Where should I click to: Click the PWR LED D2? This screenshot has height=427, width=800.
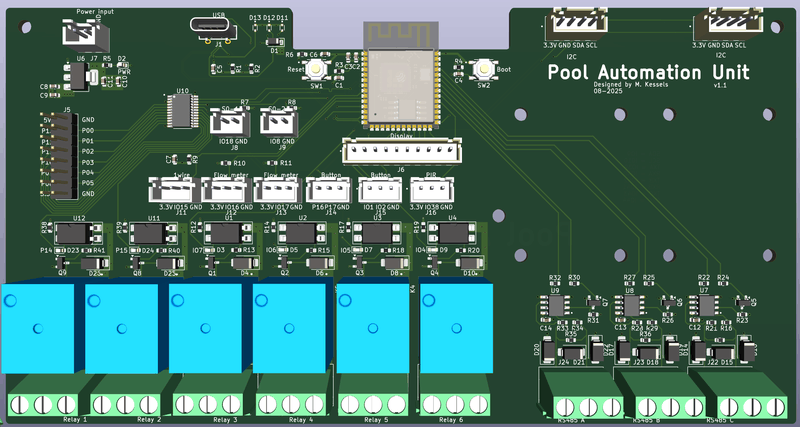pos(122,65)
